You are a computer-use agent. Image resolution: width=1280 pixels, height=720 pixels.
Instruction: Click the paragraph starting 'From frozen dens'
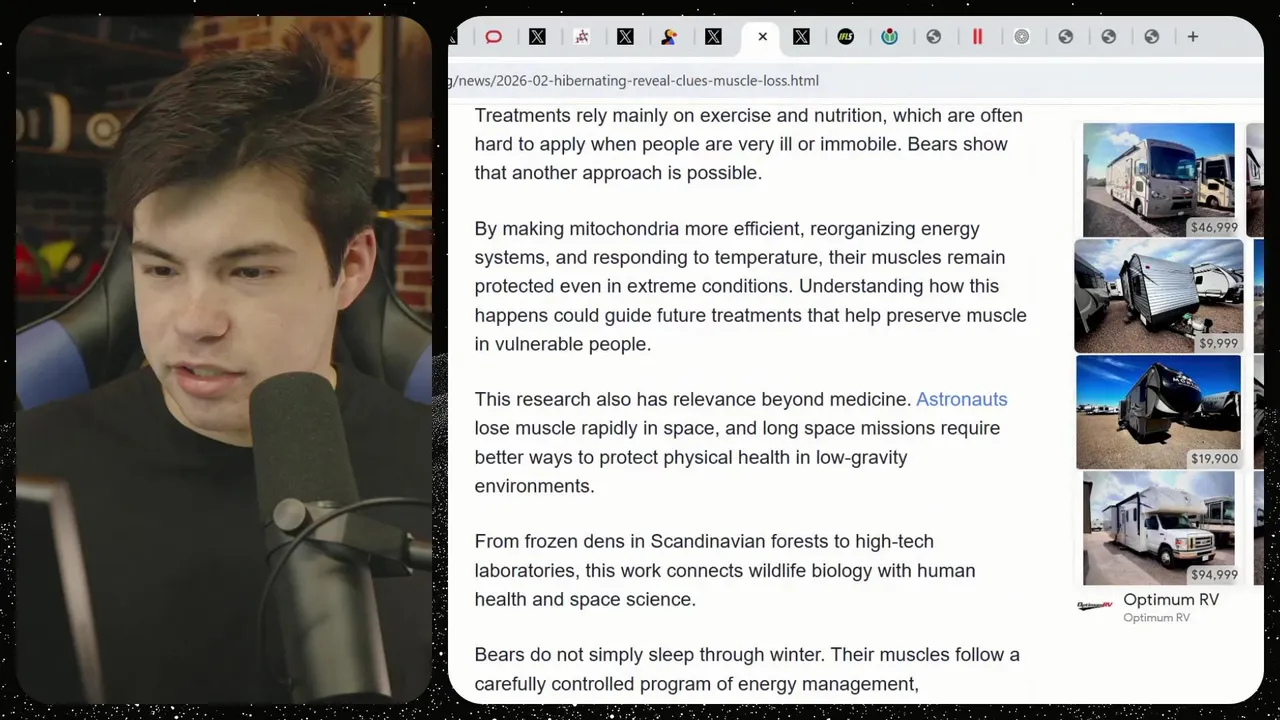click(724, 570)
